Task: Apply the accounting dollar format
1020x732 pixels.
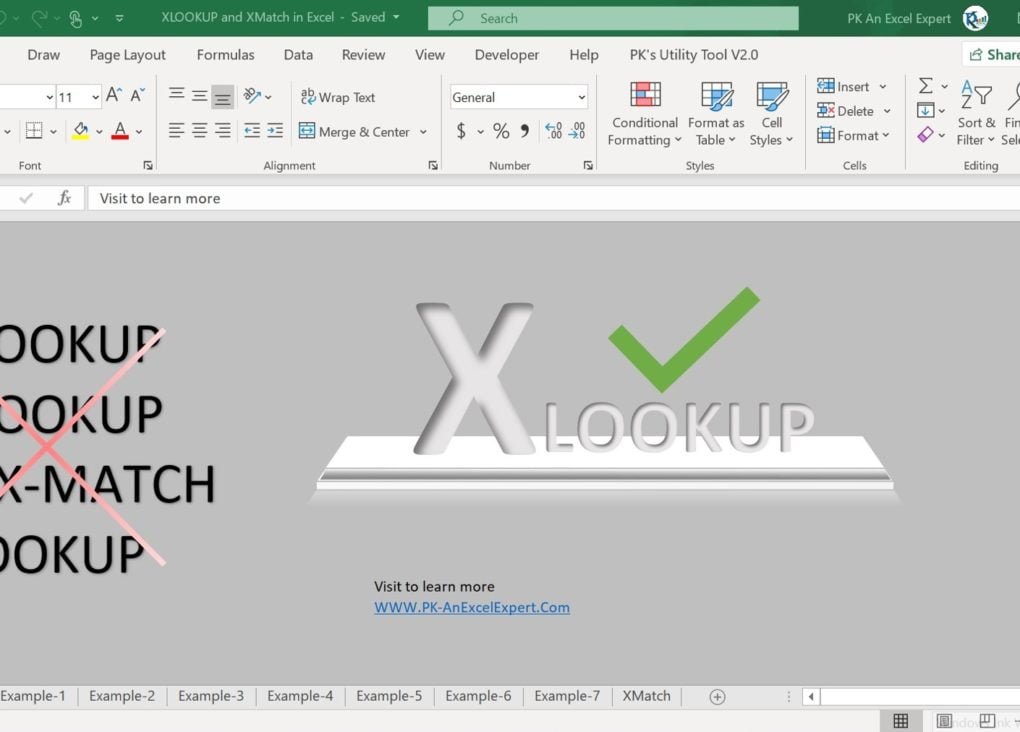Action: [x=461, y=131]
